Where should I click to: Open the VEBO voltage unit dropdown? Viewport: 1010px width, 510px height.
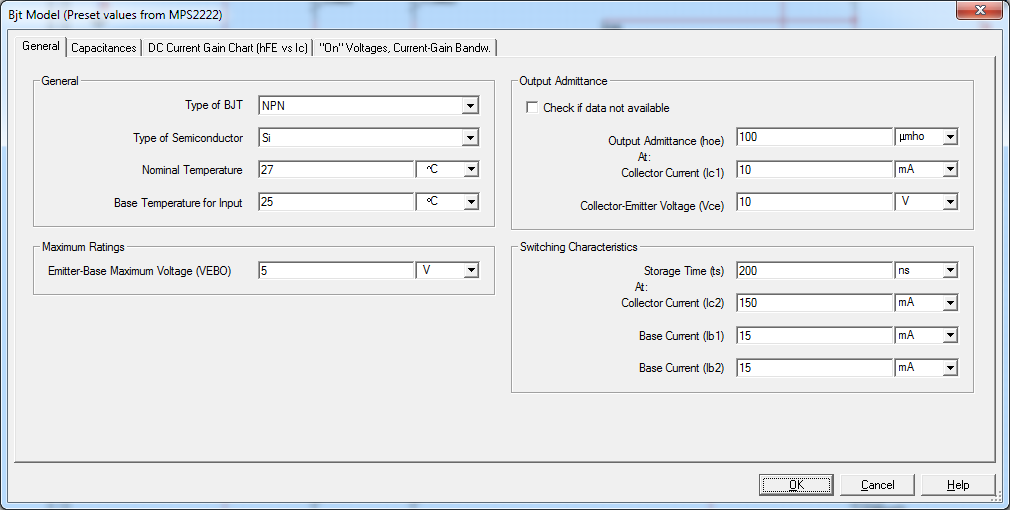tap(471, 270)
